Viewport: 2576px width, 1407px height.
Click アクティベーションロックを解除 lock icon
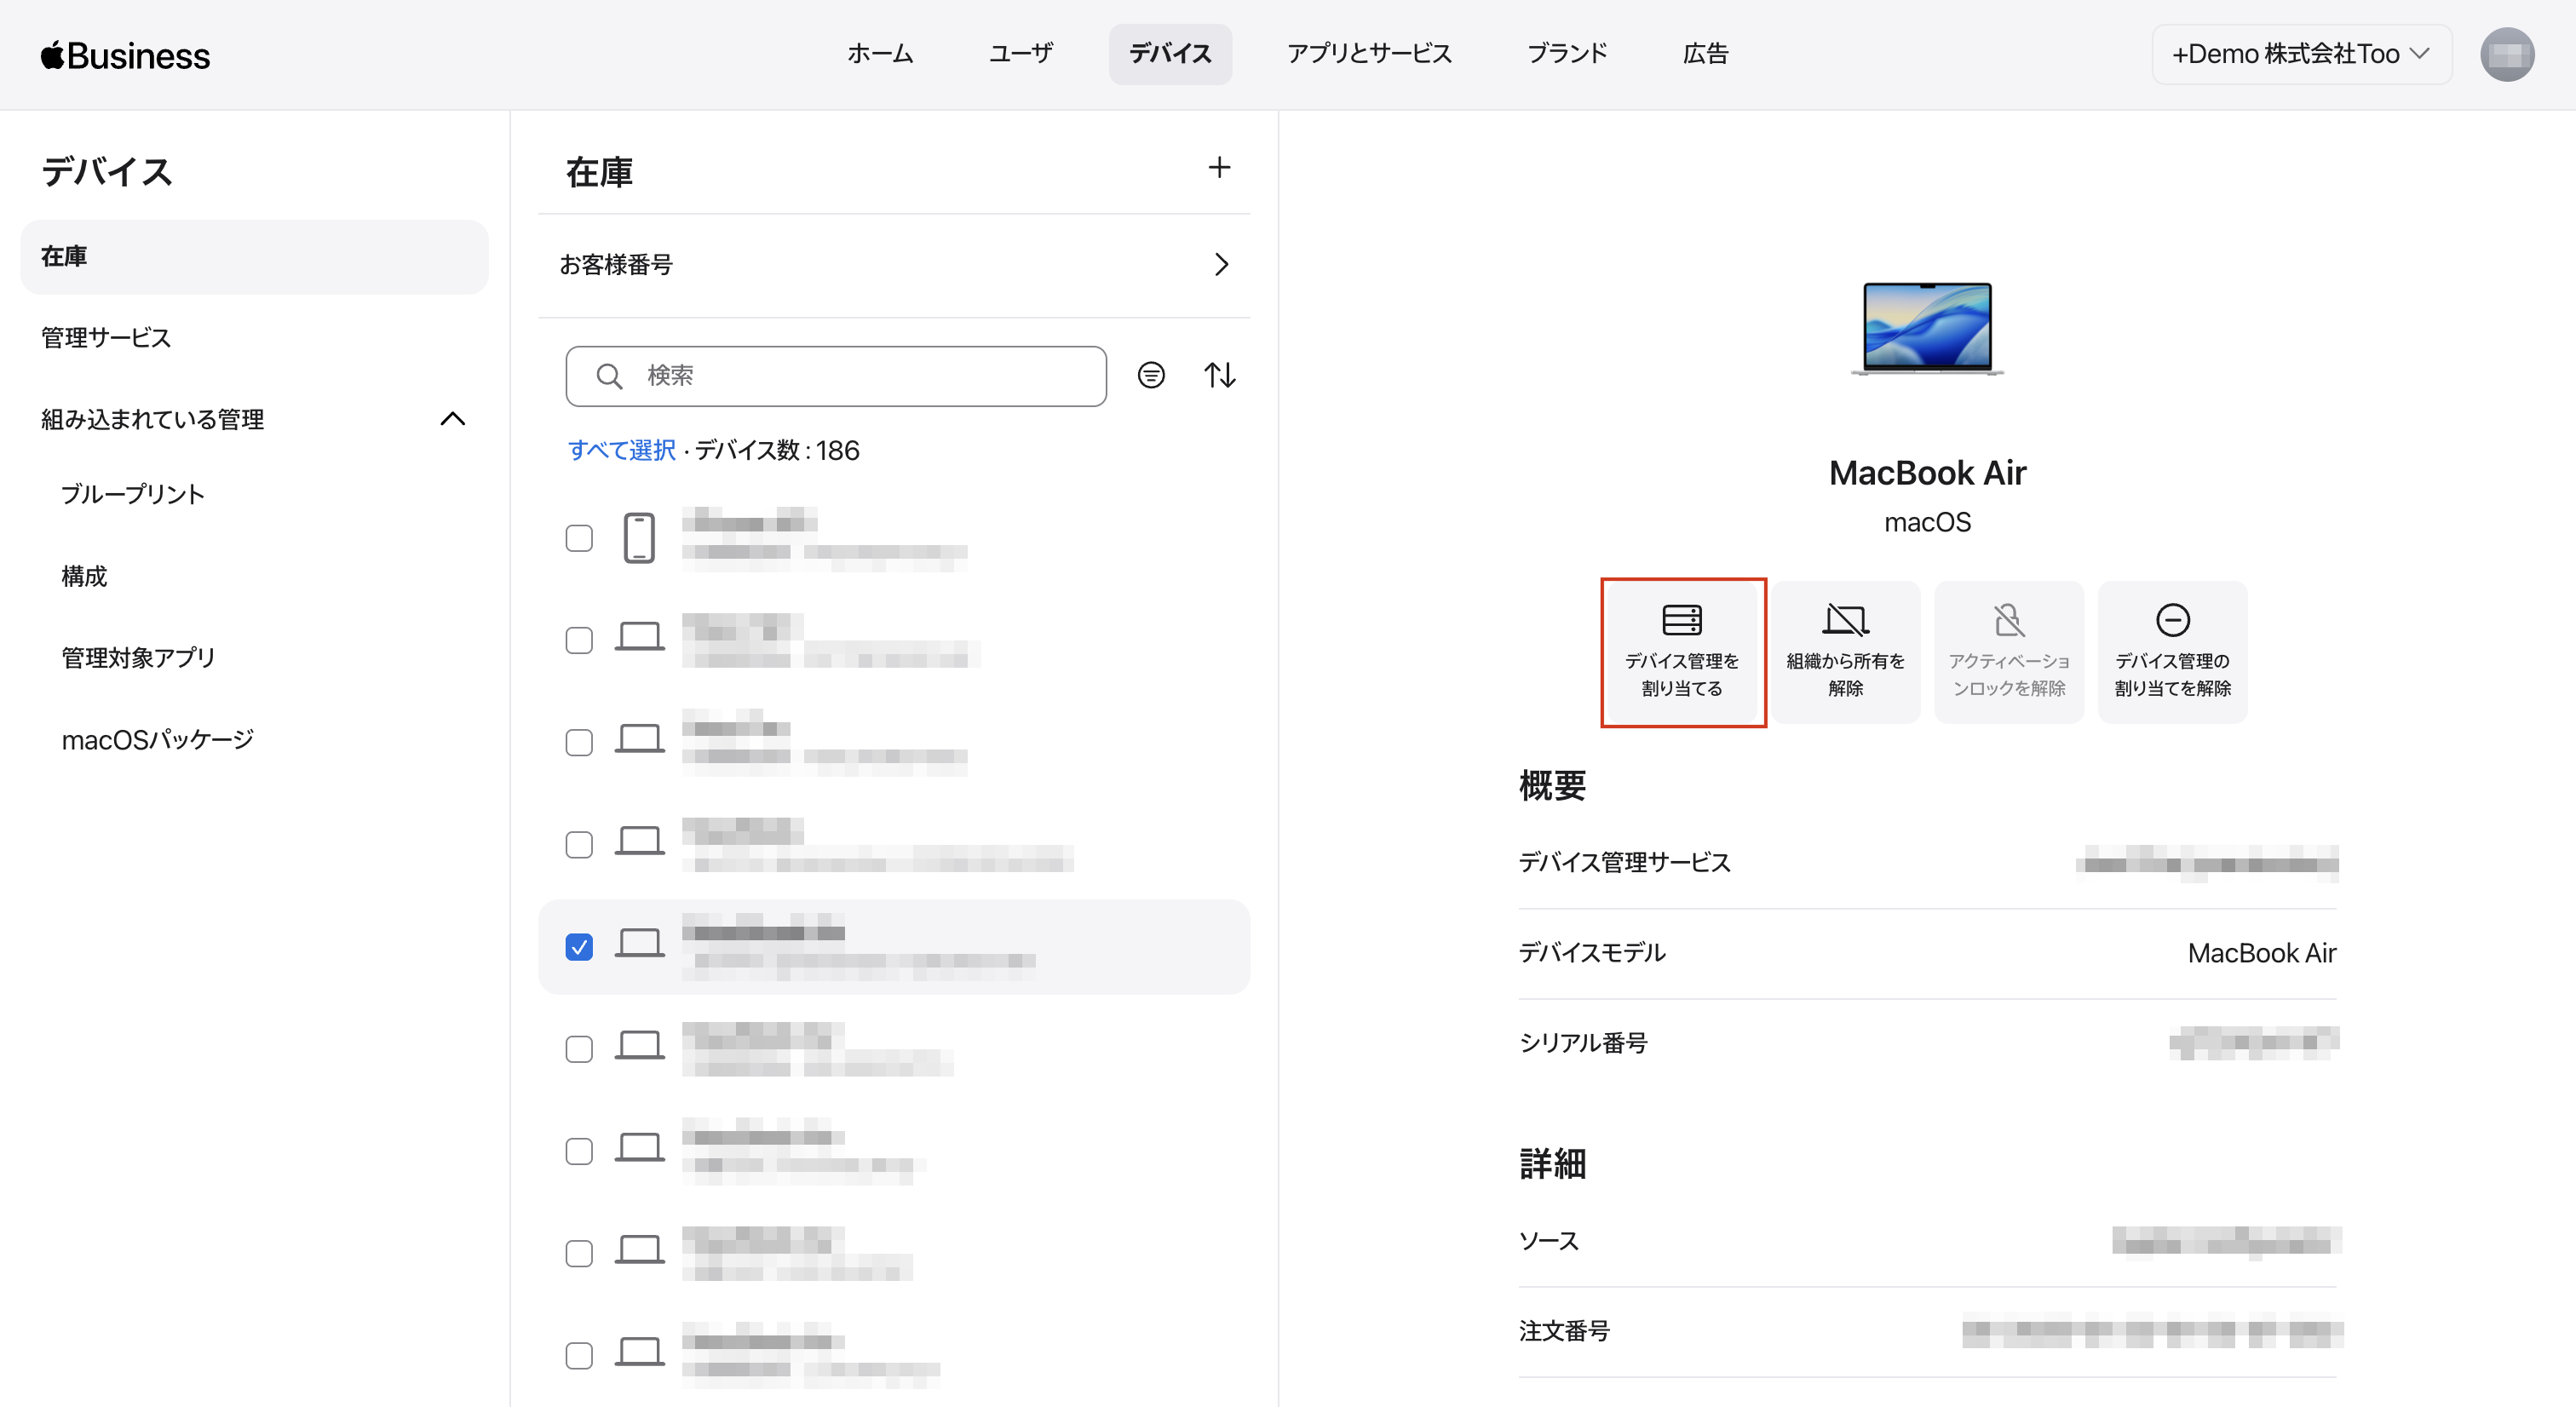coord(2008,620)
